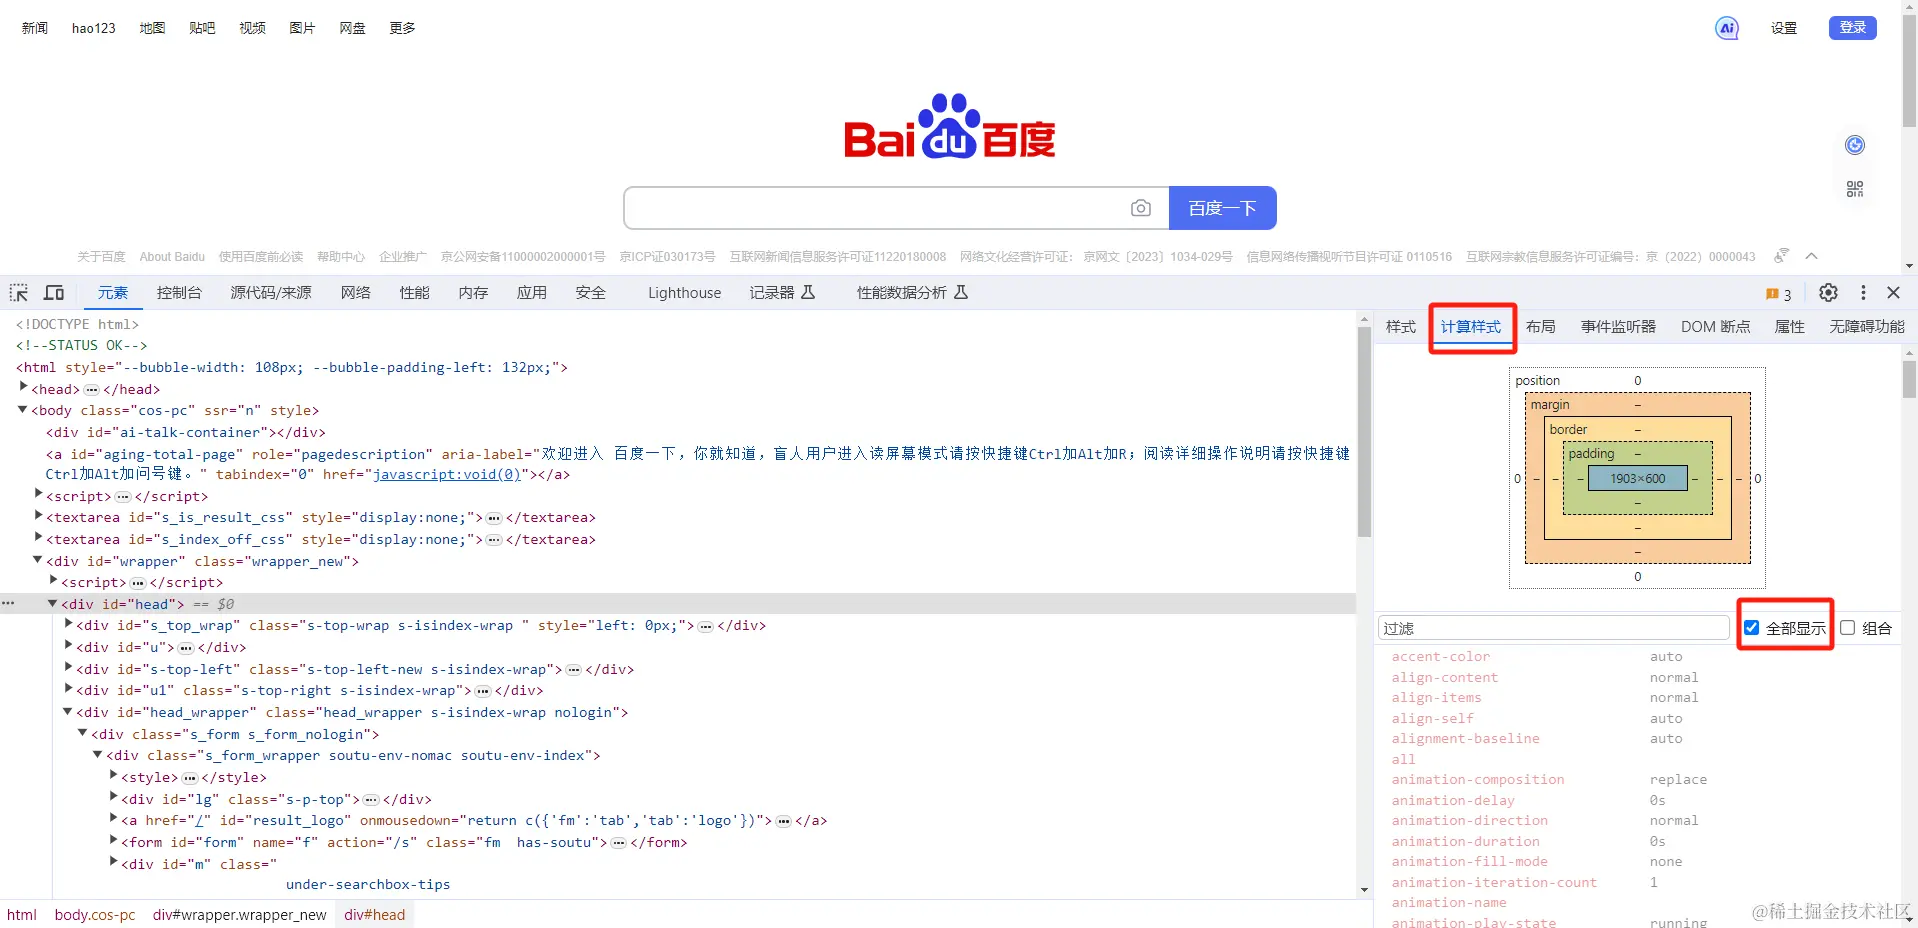This screenshot has height=928, width=1918.
Task: Open the 布局 tab
Action: pos(1541,327)
